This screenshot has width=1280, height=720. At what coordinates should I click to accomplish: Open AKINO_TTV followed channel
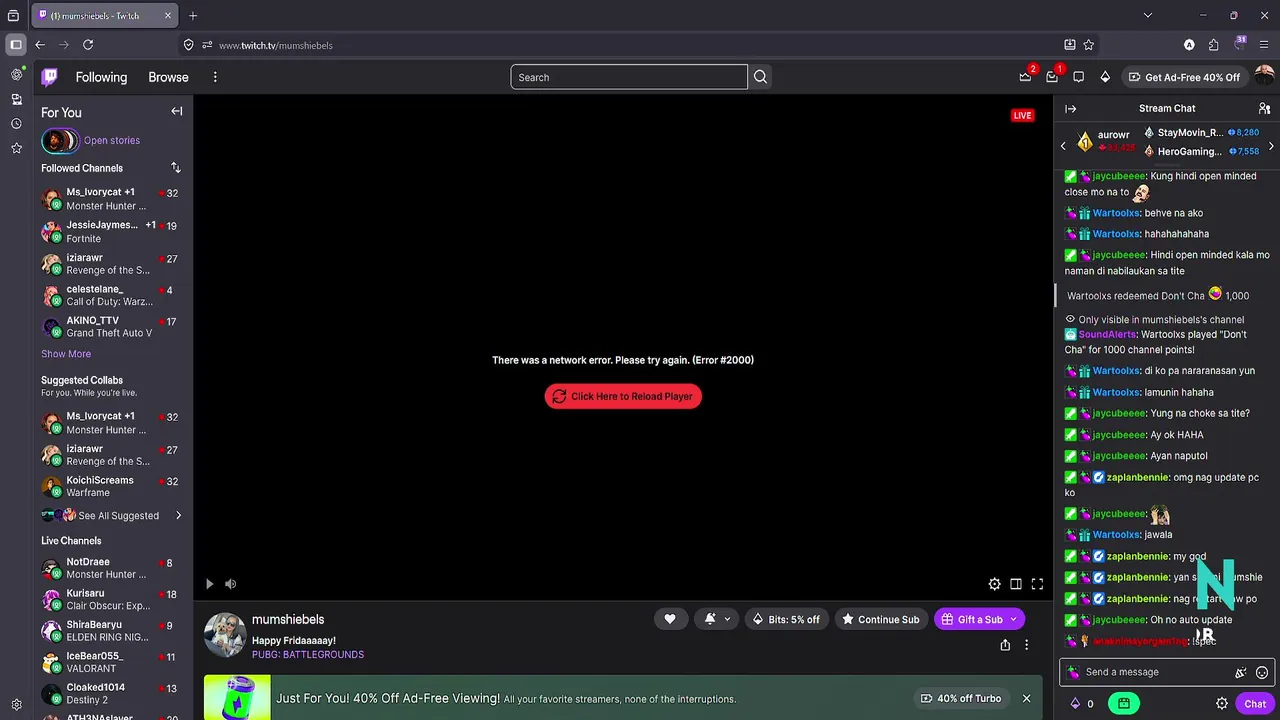tap(112, 327)
